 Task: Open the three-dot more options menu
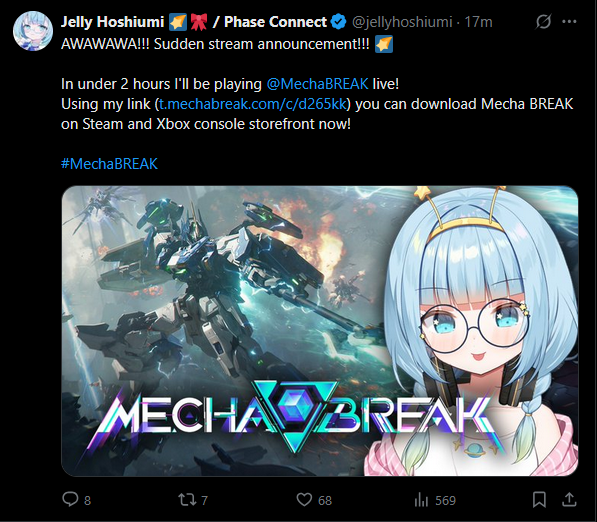pyautogui.click(x=569, y=22)
